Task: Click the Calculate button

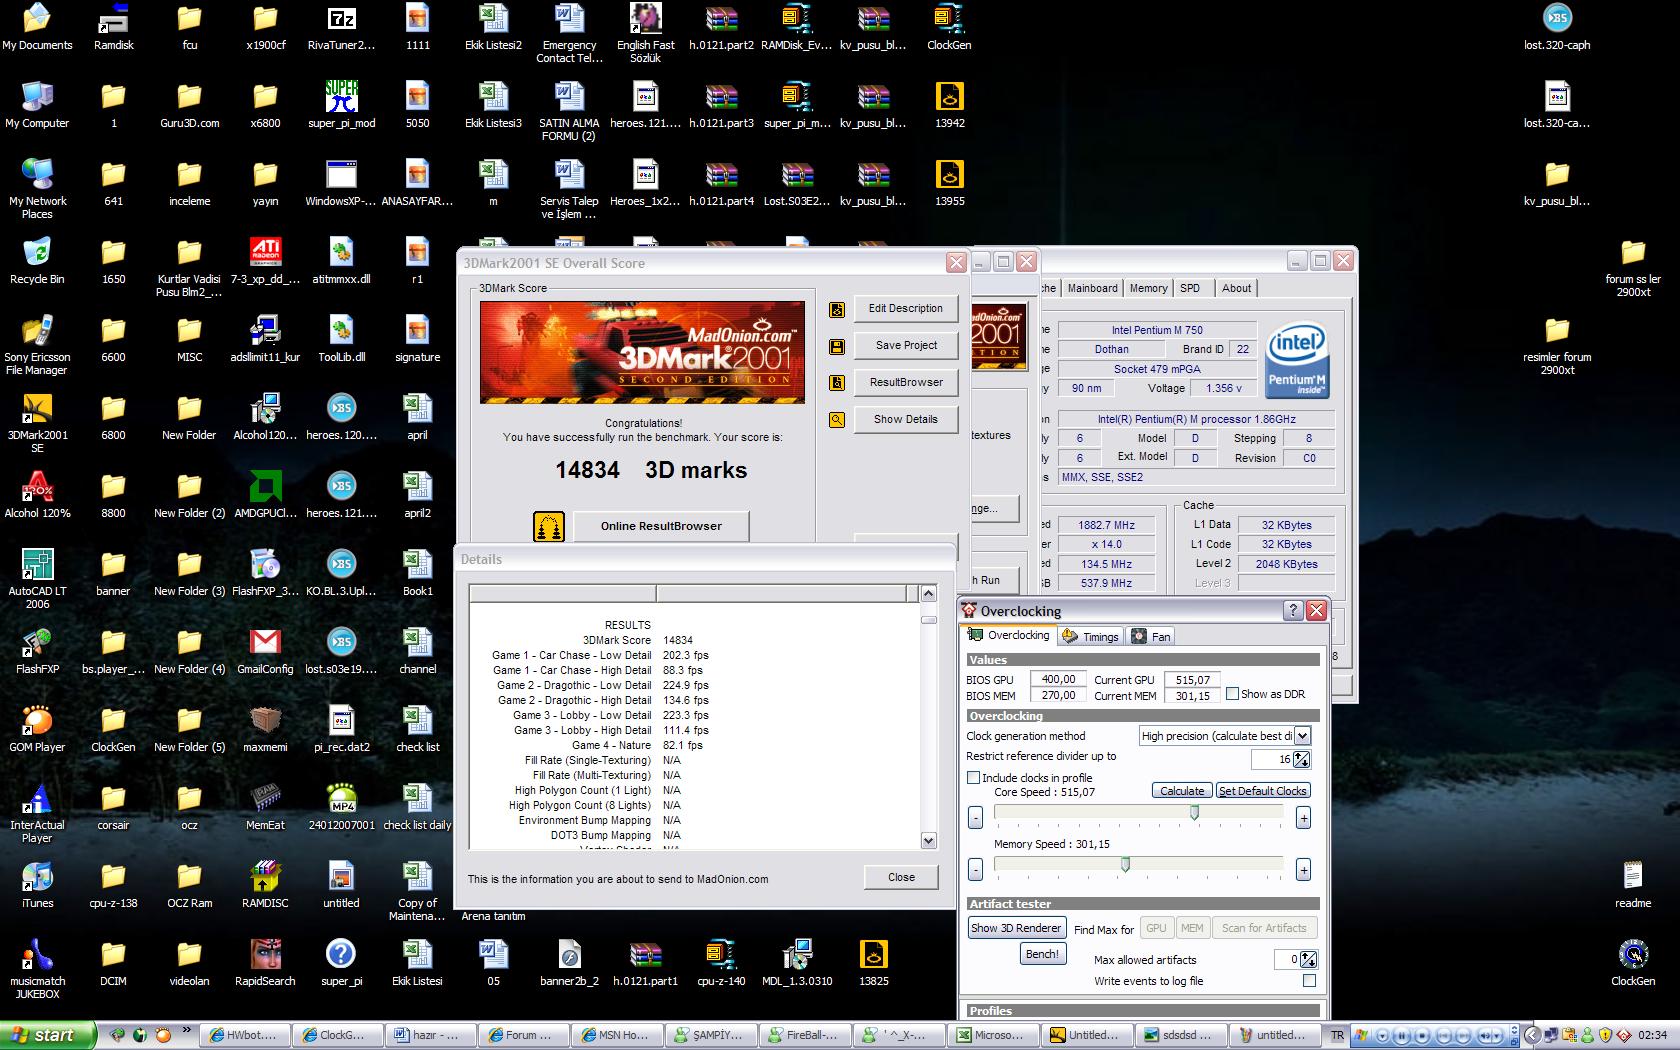Action: [1182, 790]
